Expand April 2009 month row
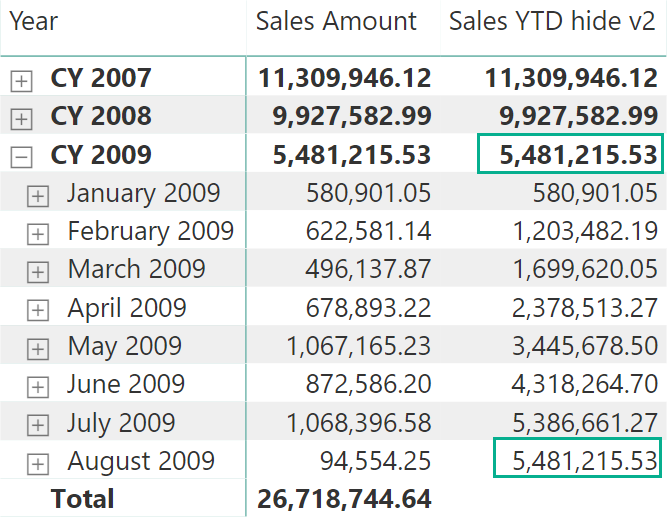Screen dimensions: 667x517 click(38, 310)
